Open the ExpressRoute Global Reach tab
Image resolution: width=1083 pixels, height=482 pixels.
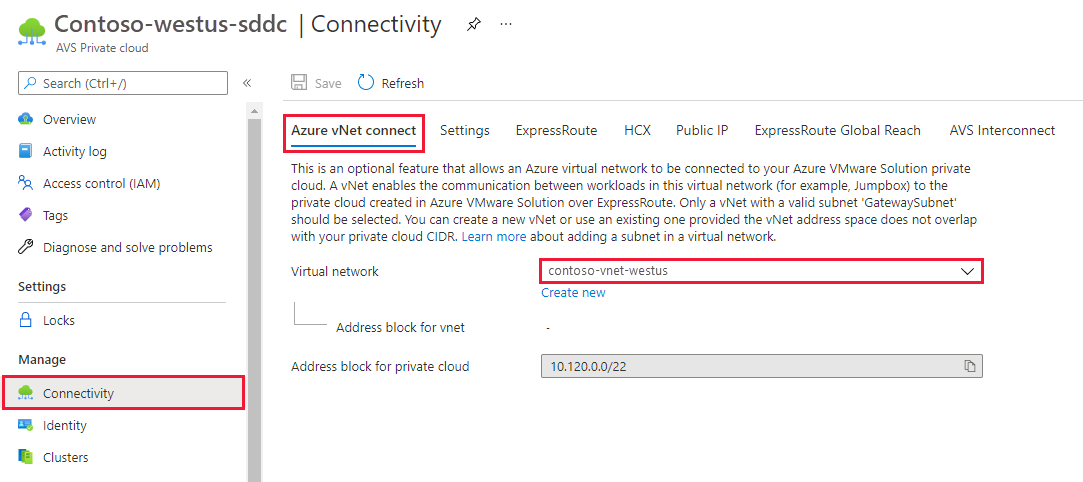tap(837, 130)
